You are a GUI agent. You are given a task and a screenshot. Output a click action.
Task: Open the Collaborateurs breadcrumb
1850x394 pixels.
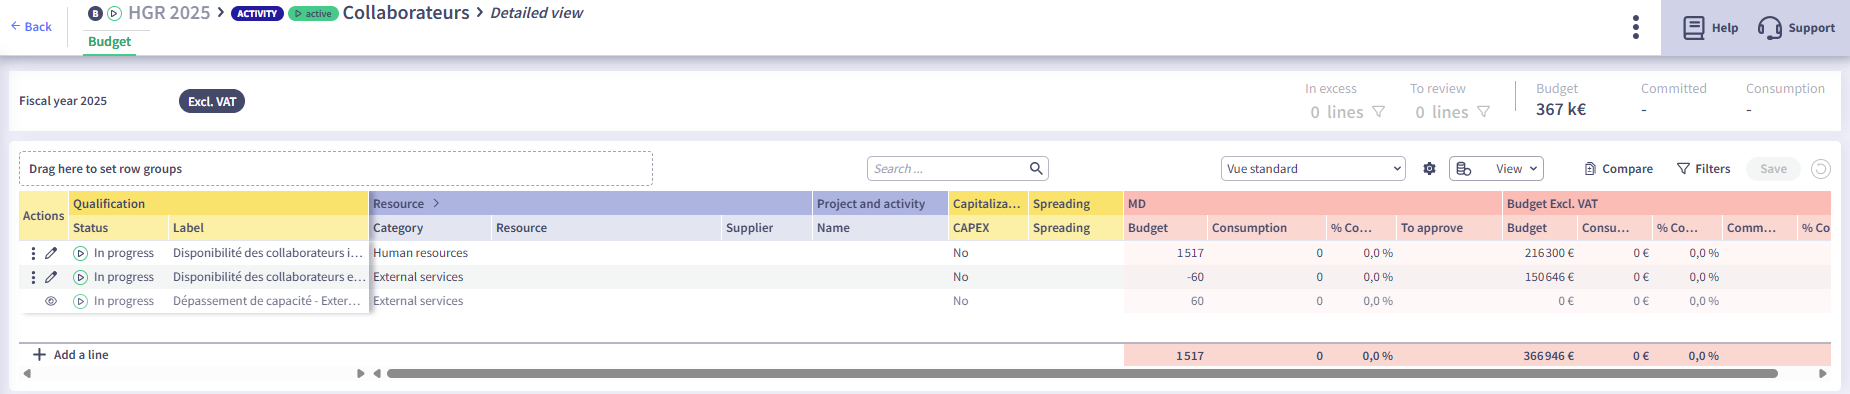pyautogui.click(x=406, y=13)
